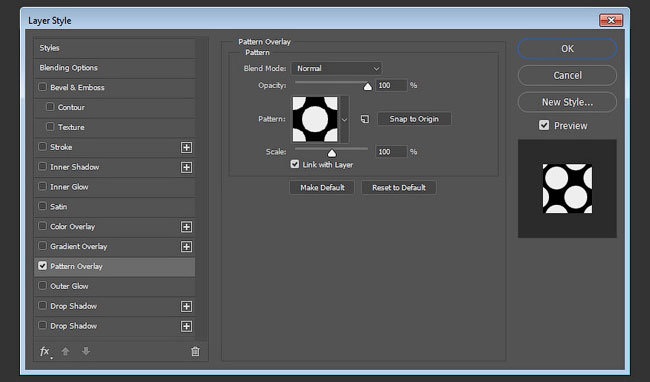Click the plus icon on the first Drop Shadow row
The height and width of the screenshot is (382, 650).
[x=186, y=307]
